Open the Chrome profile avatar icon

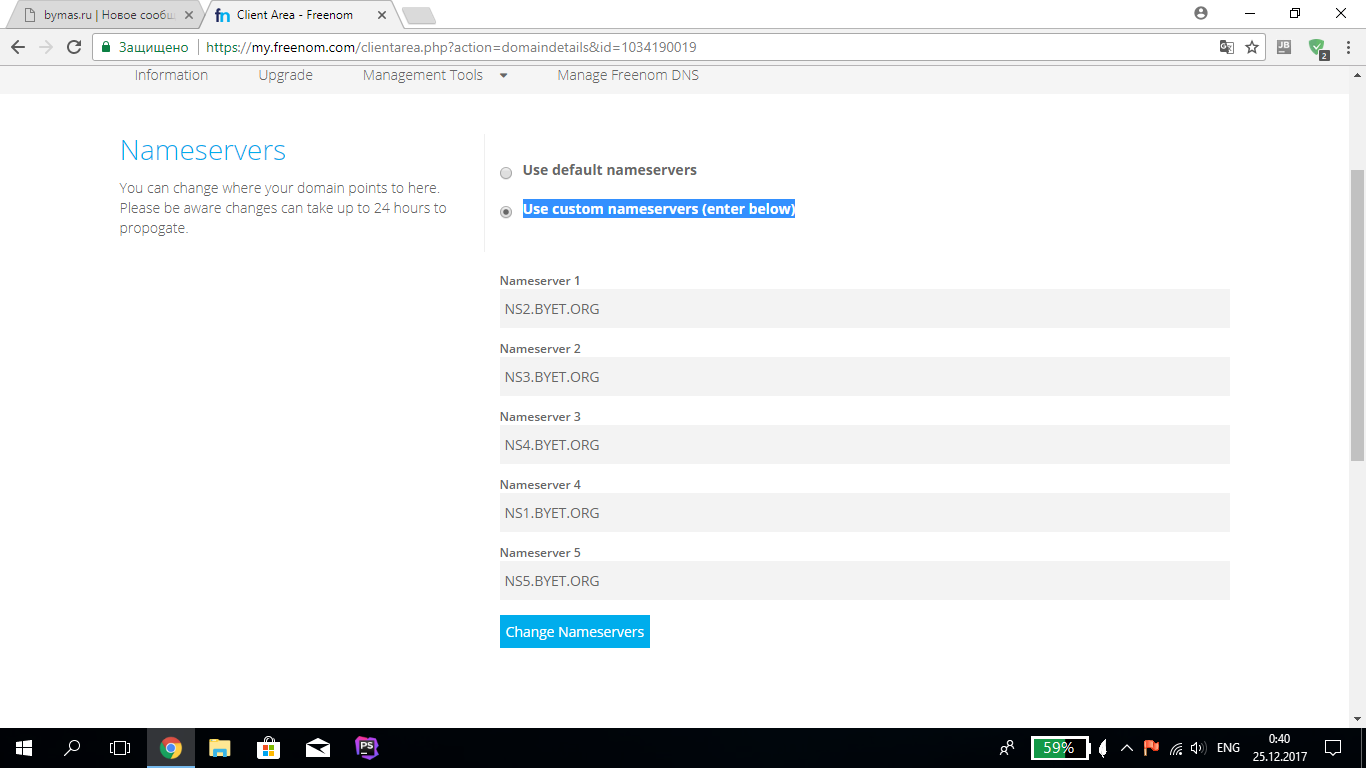coord(1201,13)
